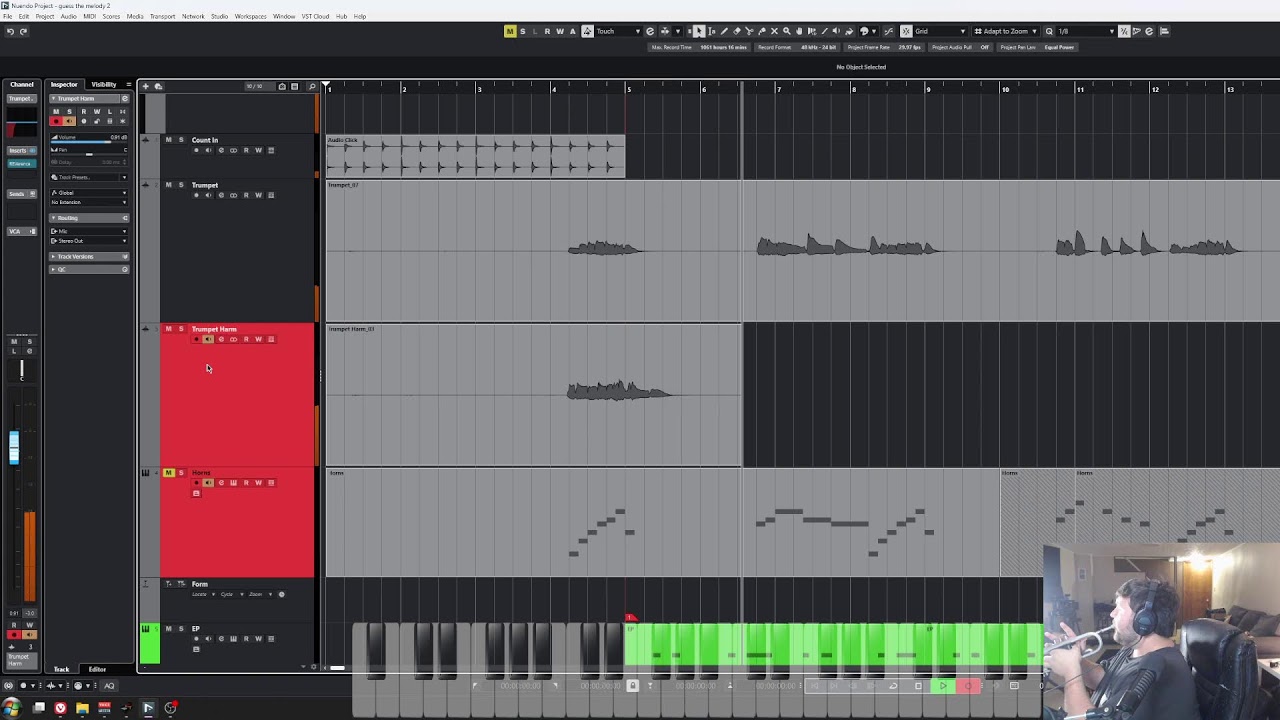
Task: Unmute the muted Horns track
Action: [x=168, y=473]
